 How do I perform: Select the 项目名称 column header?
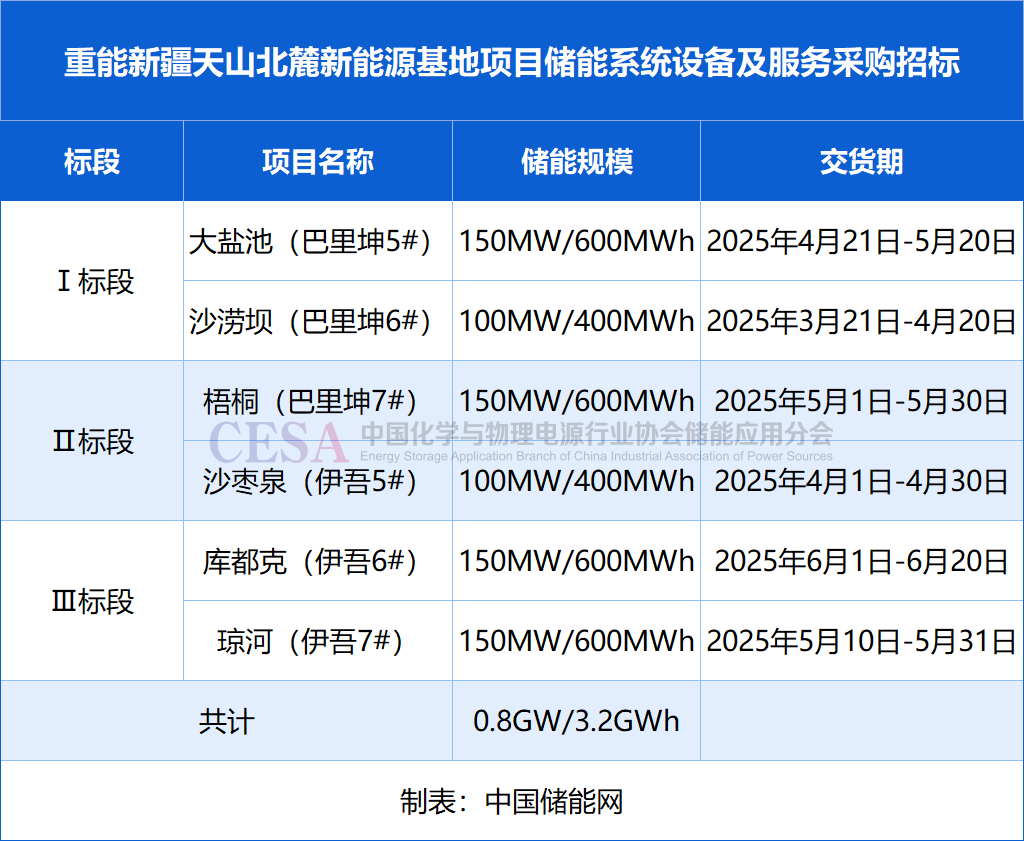(317, 161)
